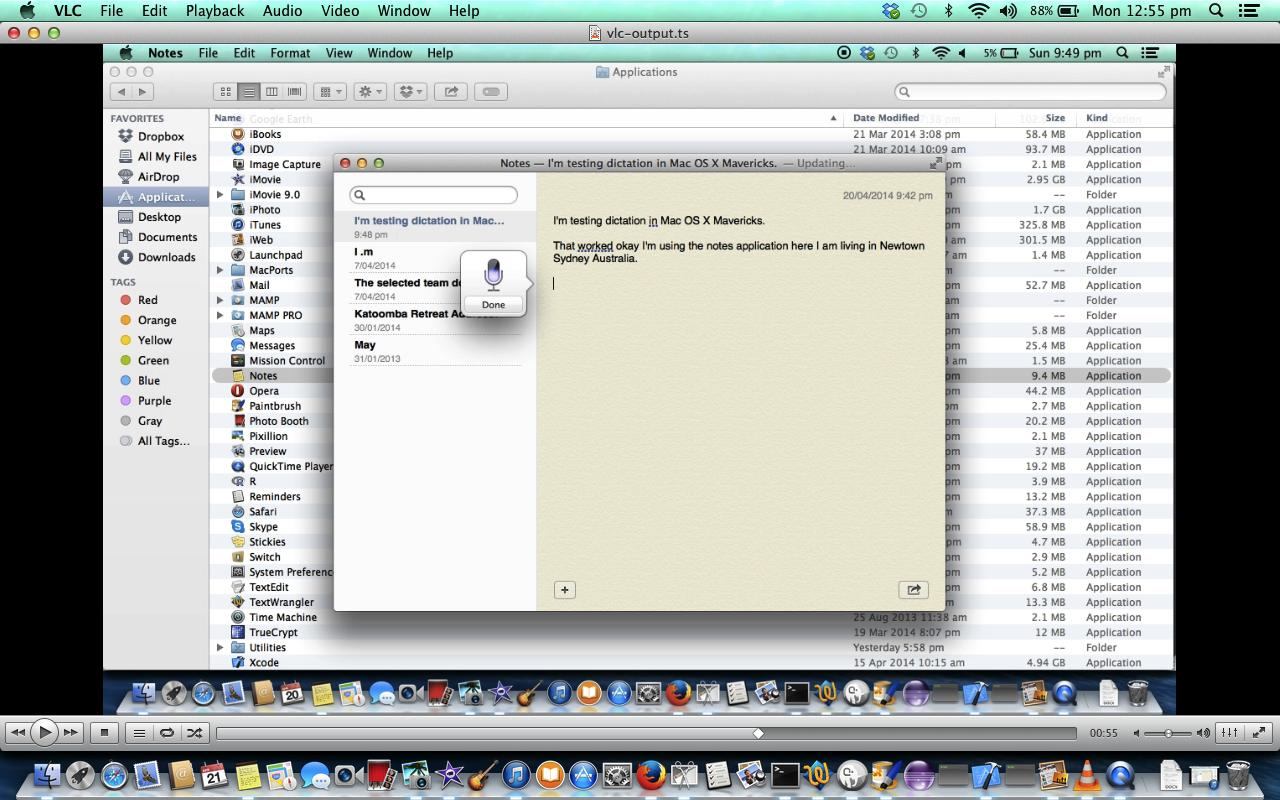This screenshot has width=1280, height=800.
Task: Open Messages from the bottom Dock
Action: coord(314,774)
